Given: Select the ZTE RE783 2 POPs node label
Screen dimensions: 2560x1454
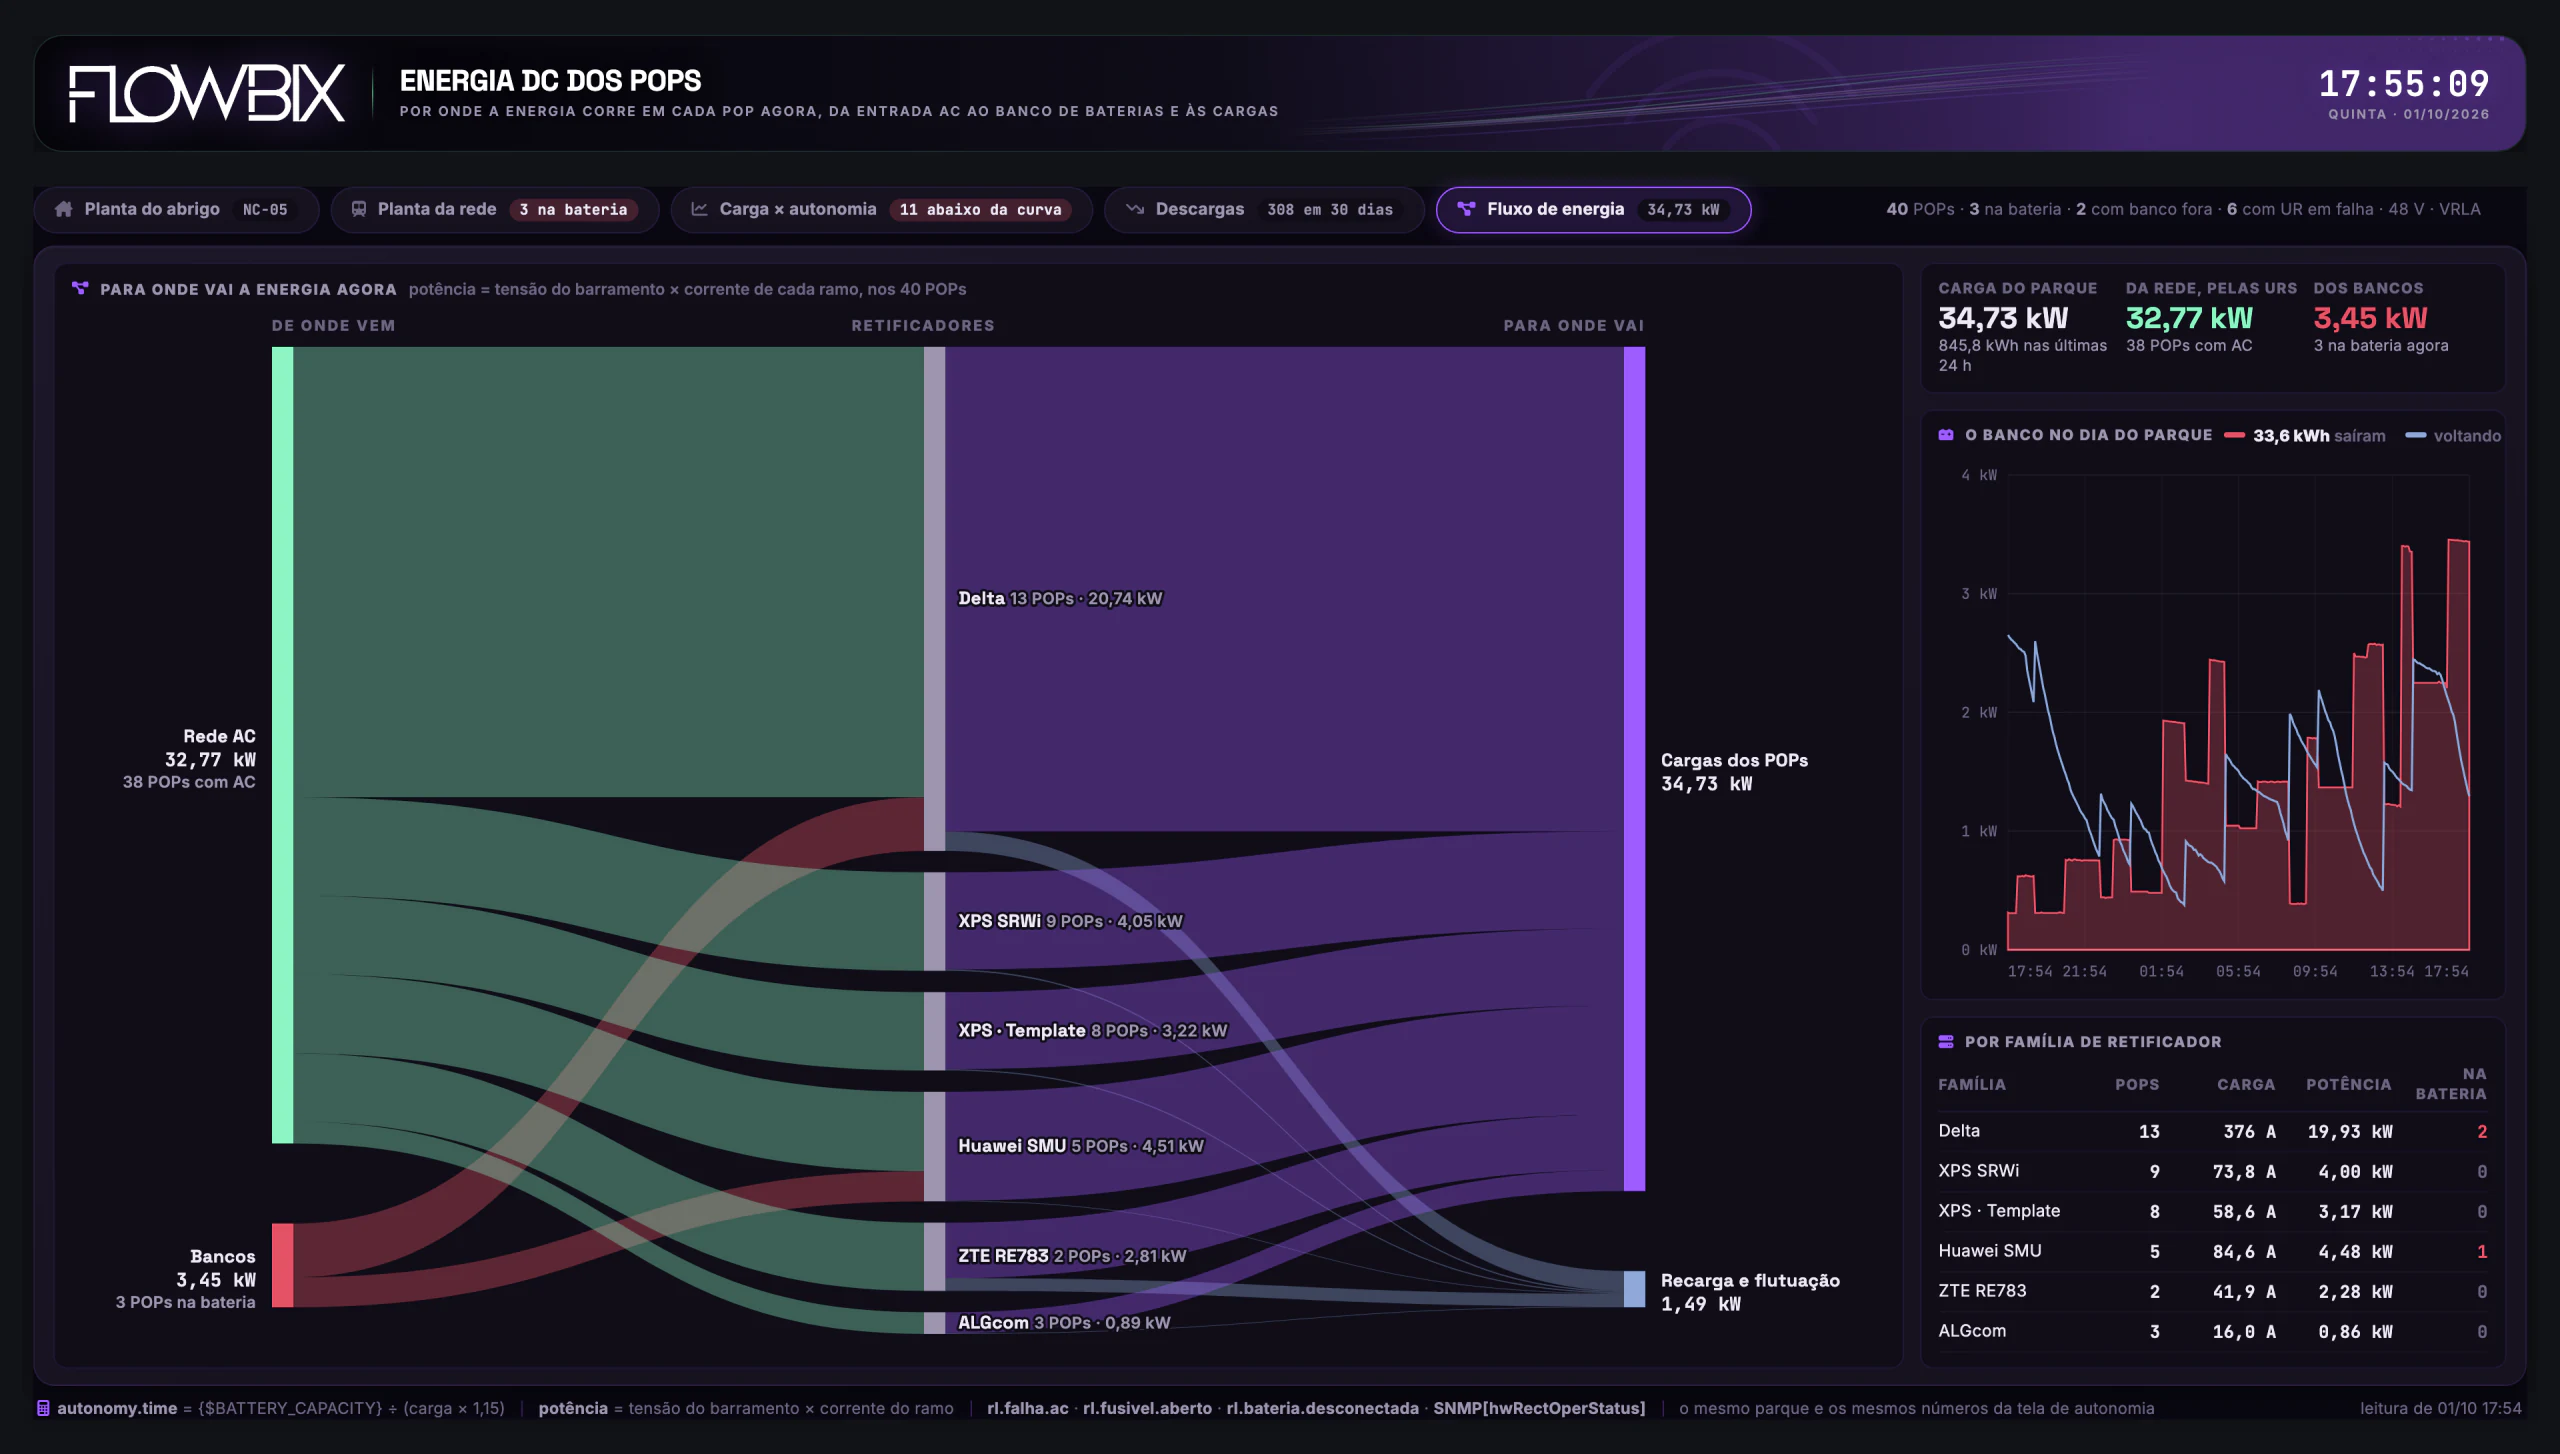Looking at the screenshot, I should [1072, 1256].
